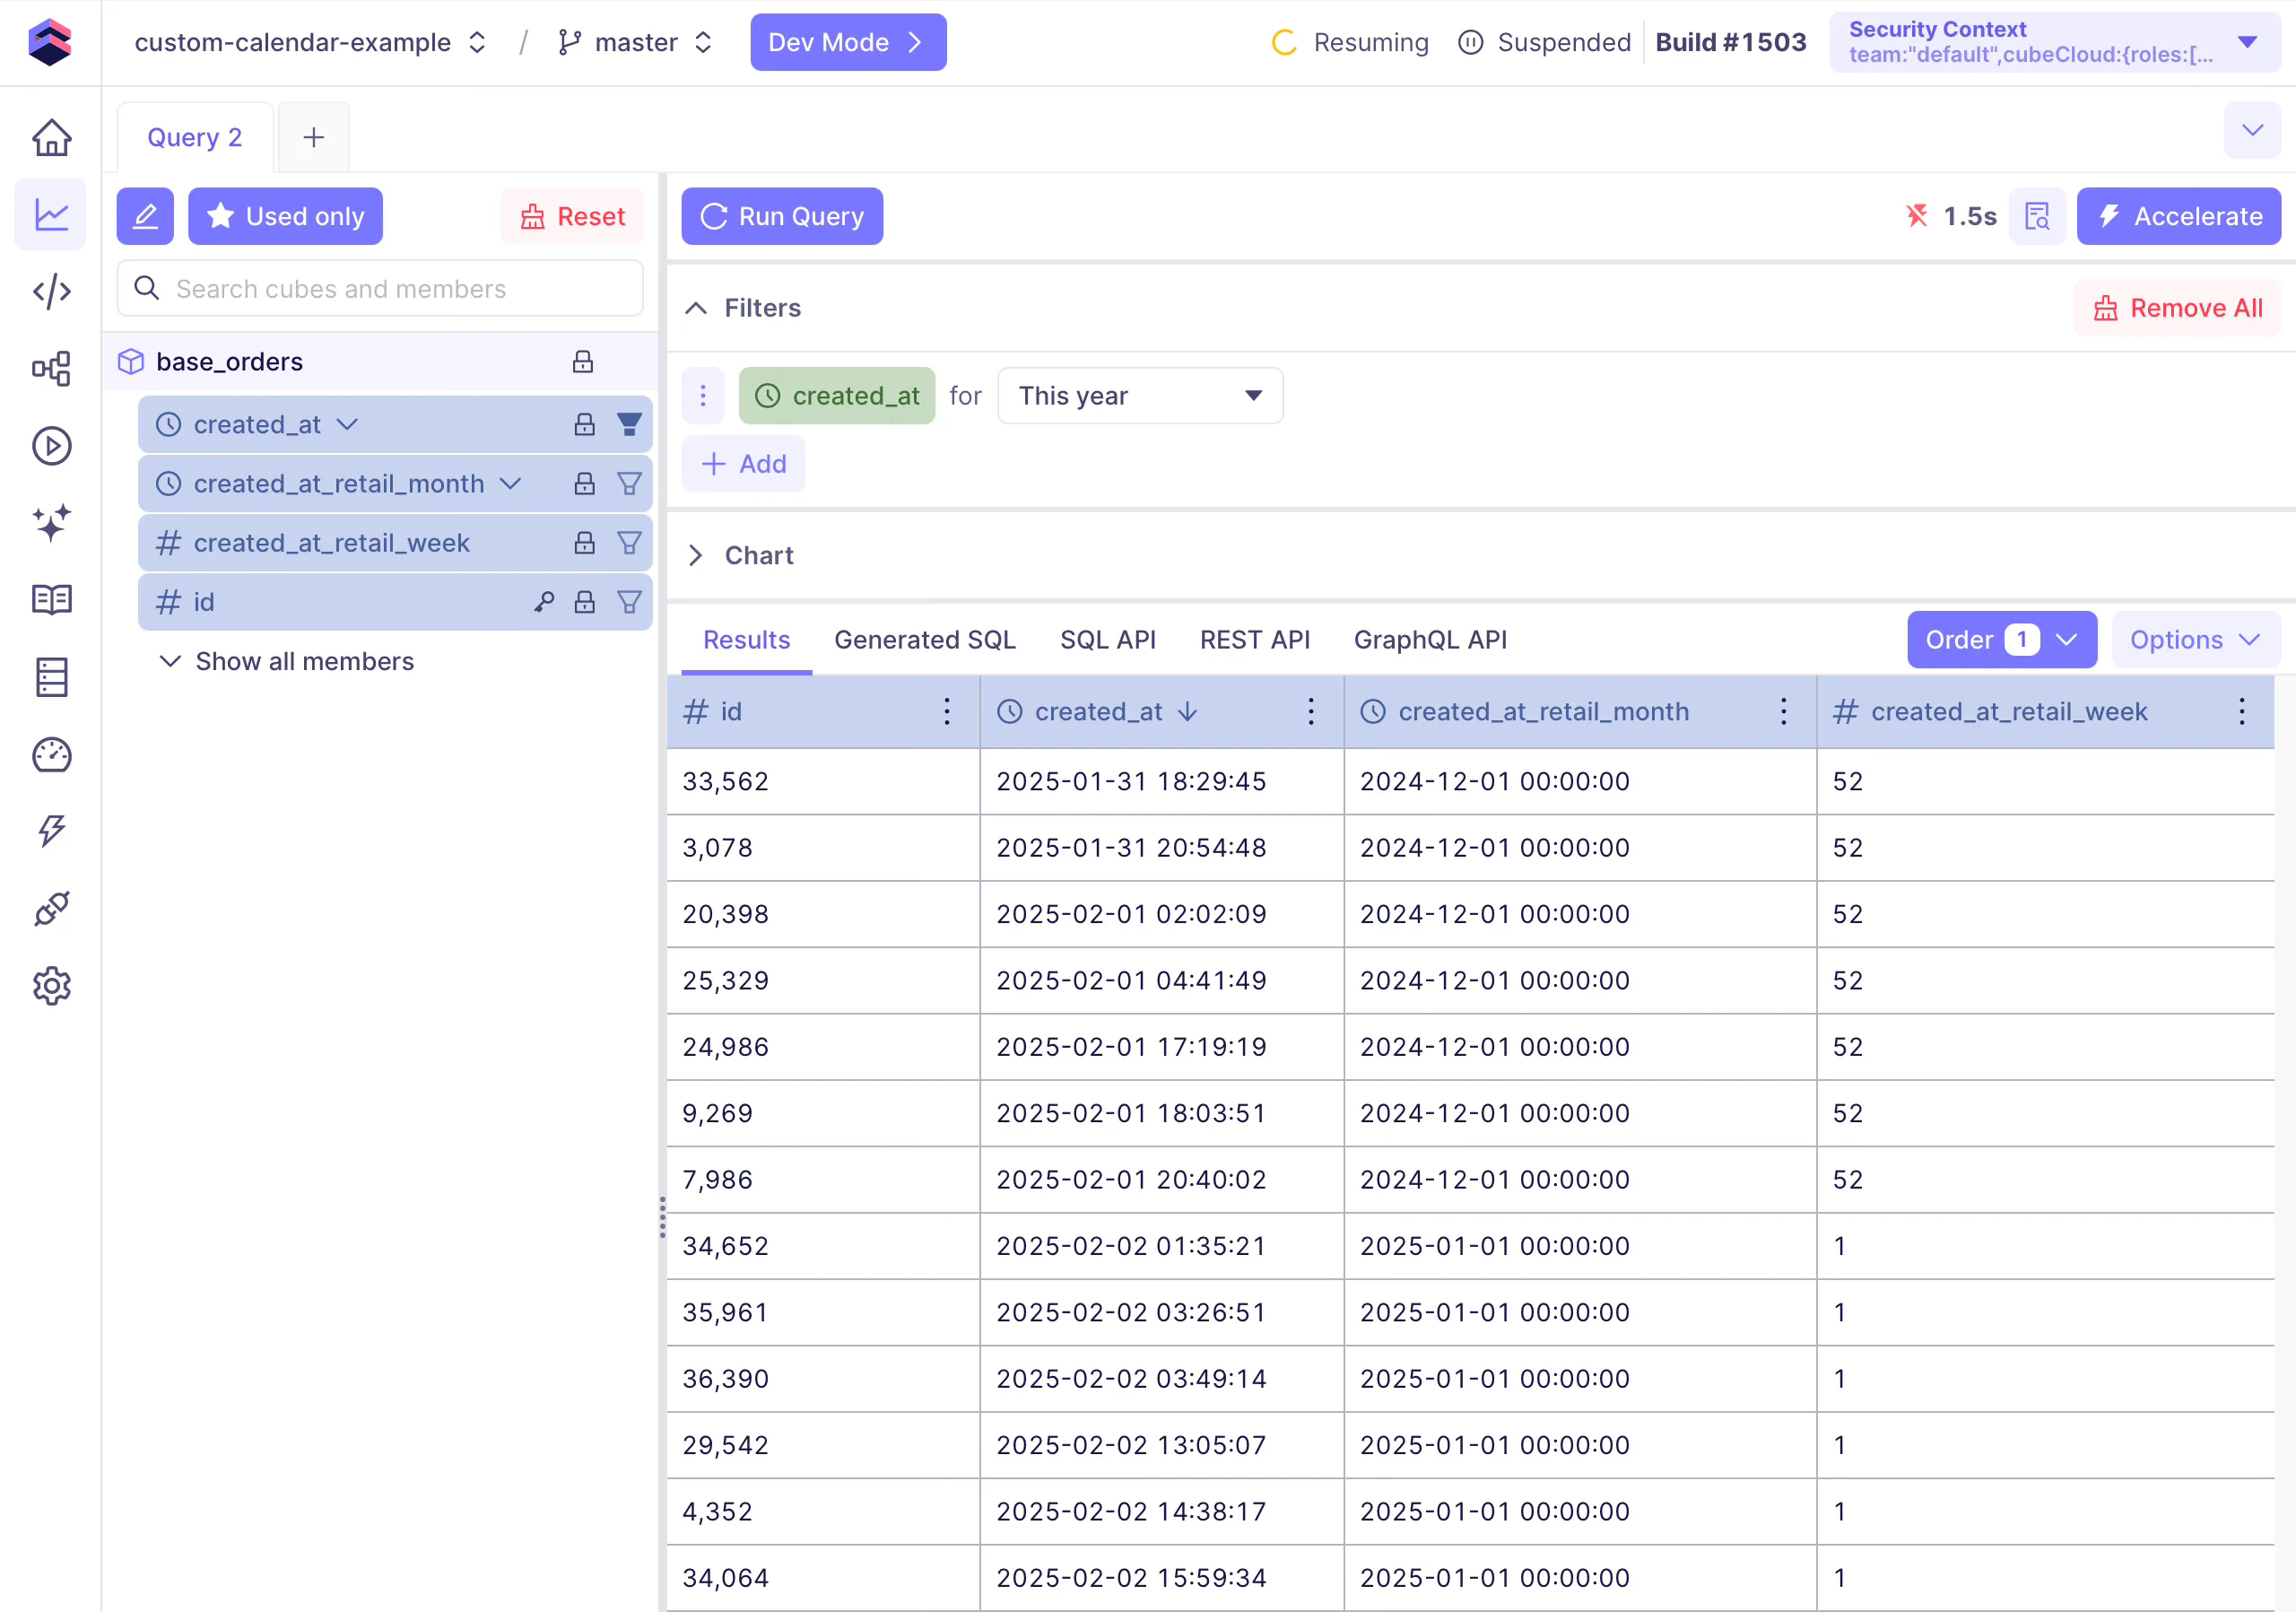Click the sparkles AI icon in the sidebar

point(51,523)
